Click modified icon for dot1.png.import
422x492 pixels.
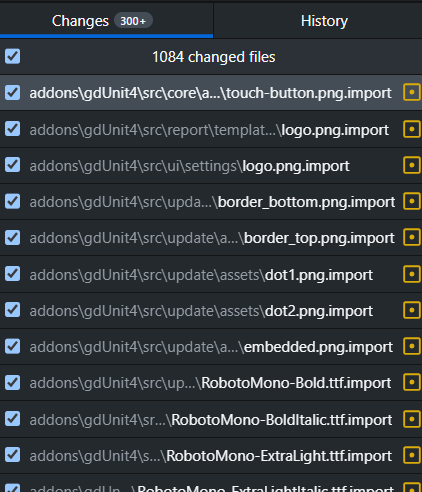click(x=412, y=274)
